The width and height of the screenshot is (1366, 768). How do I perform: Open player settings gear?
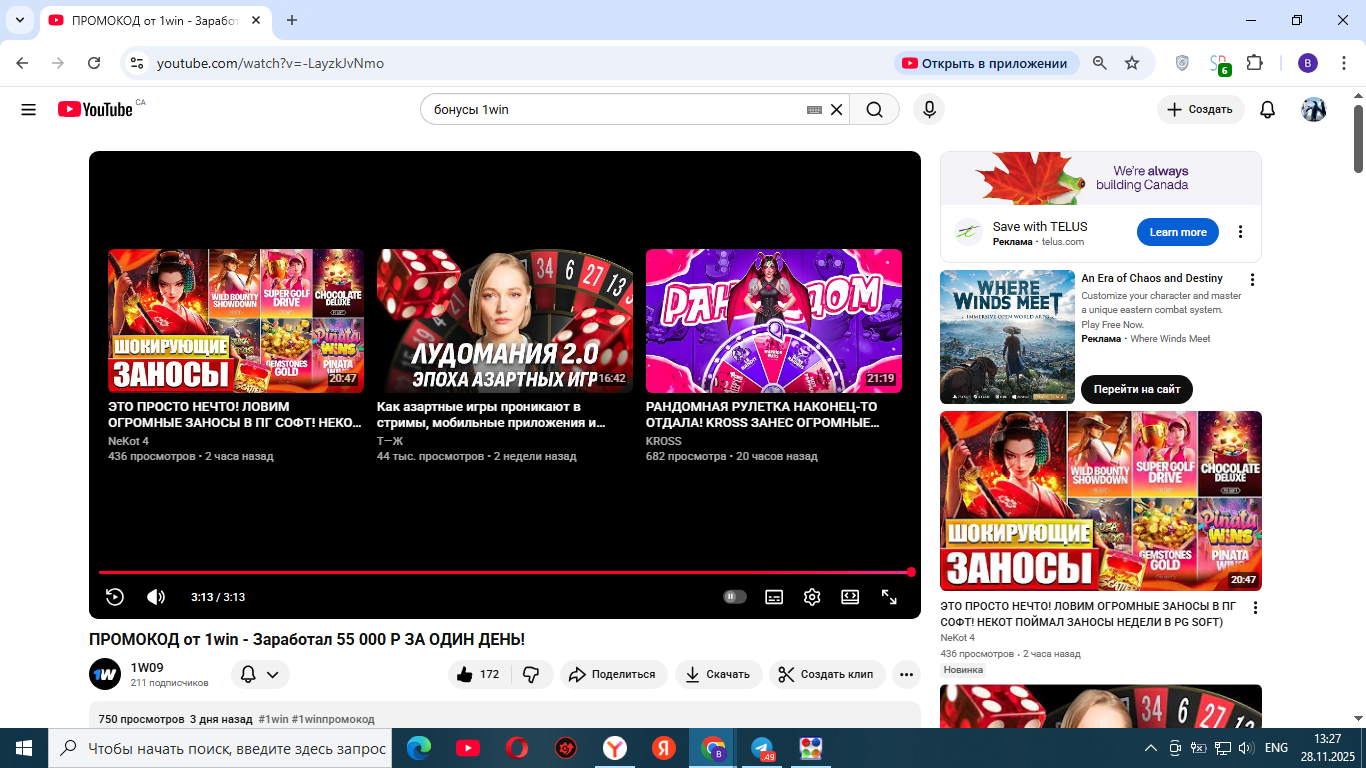[812, 597]
